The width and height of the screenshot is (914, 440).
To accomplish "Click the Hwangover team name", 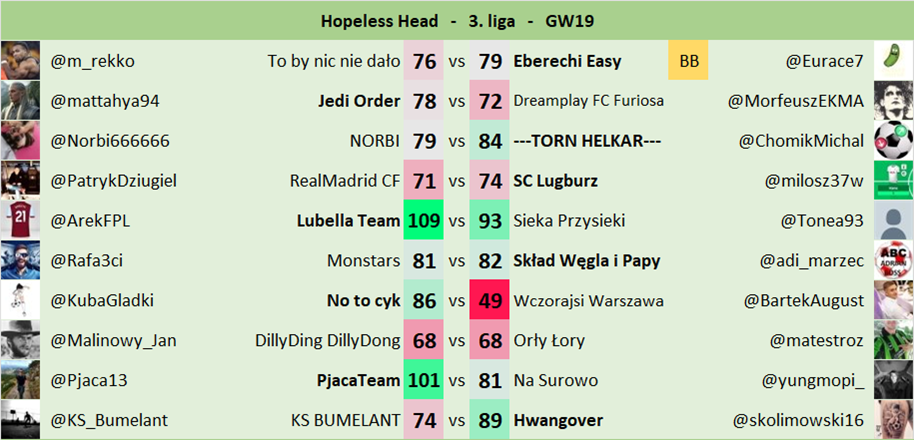I will (552, 420).
